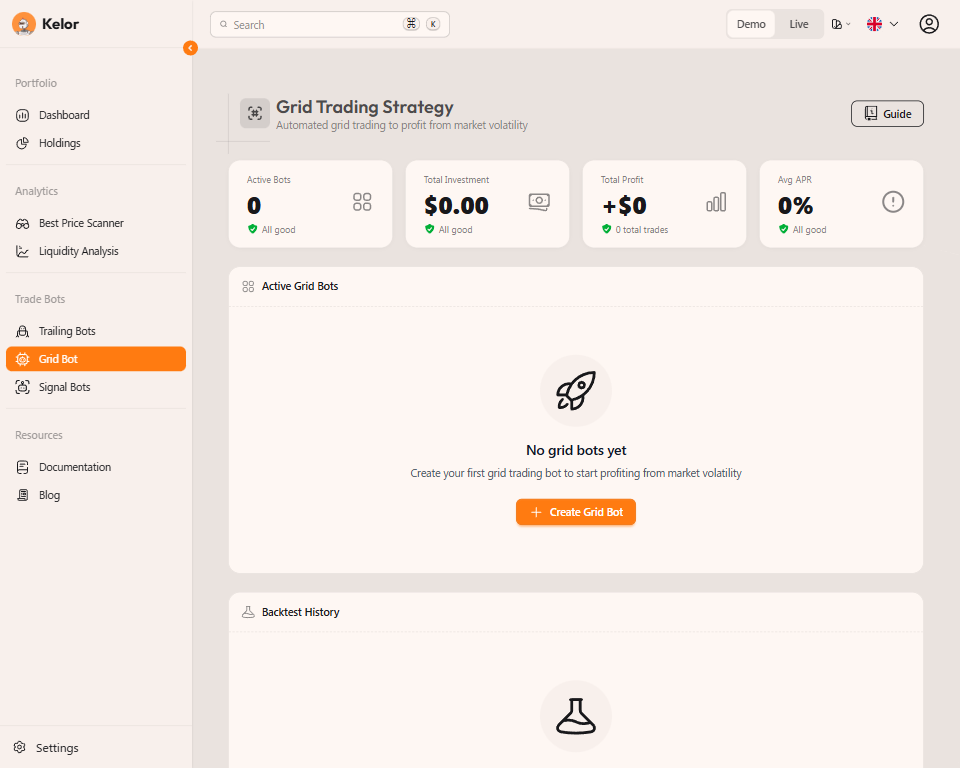Open the language flag dropdown

click(882, 24)
